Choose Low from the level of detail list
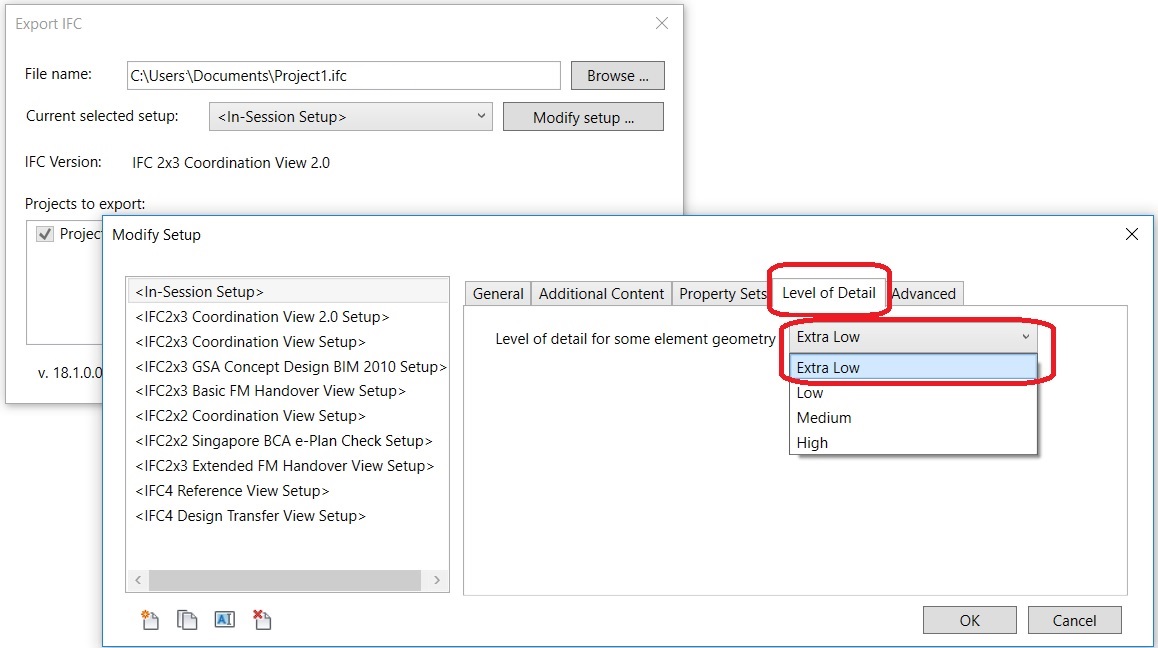The image size is (1158, 648). [809, 392]
